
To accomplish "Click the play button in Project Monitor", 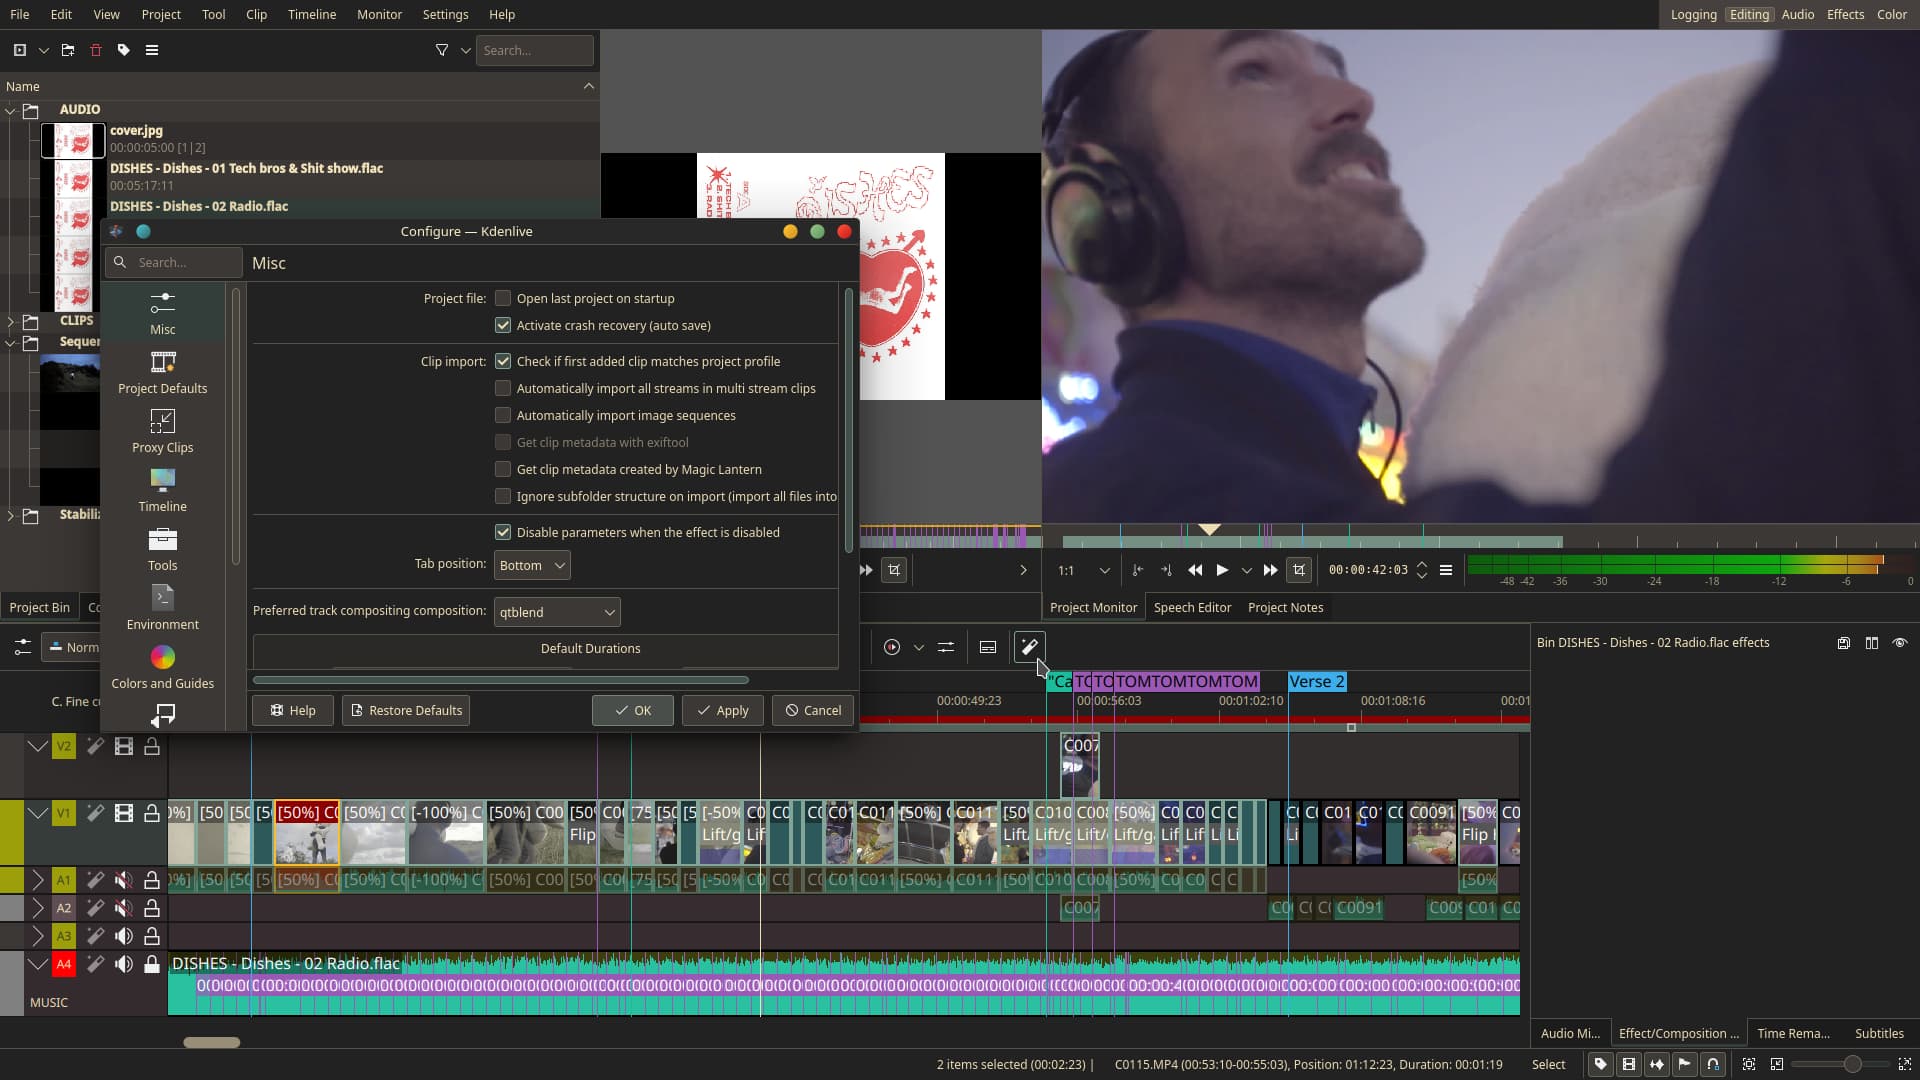I will [1222, 570].
